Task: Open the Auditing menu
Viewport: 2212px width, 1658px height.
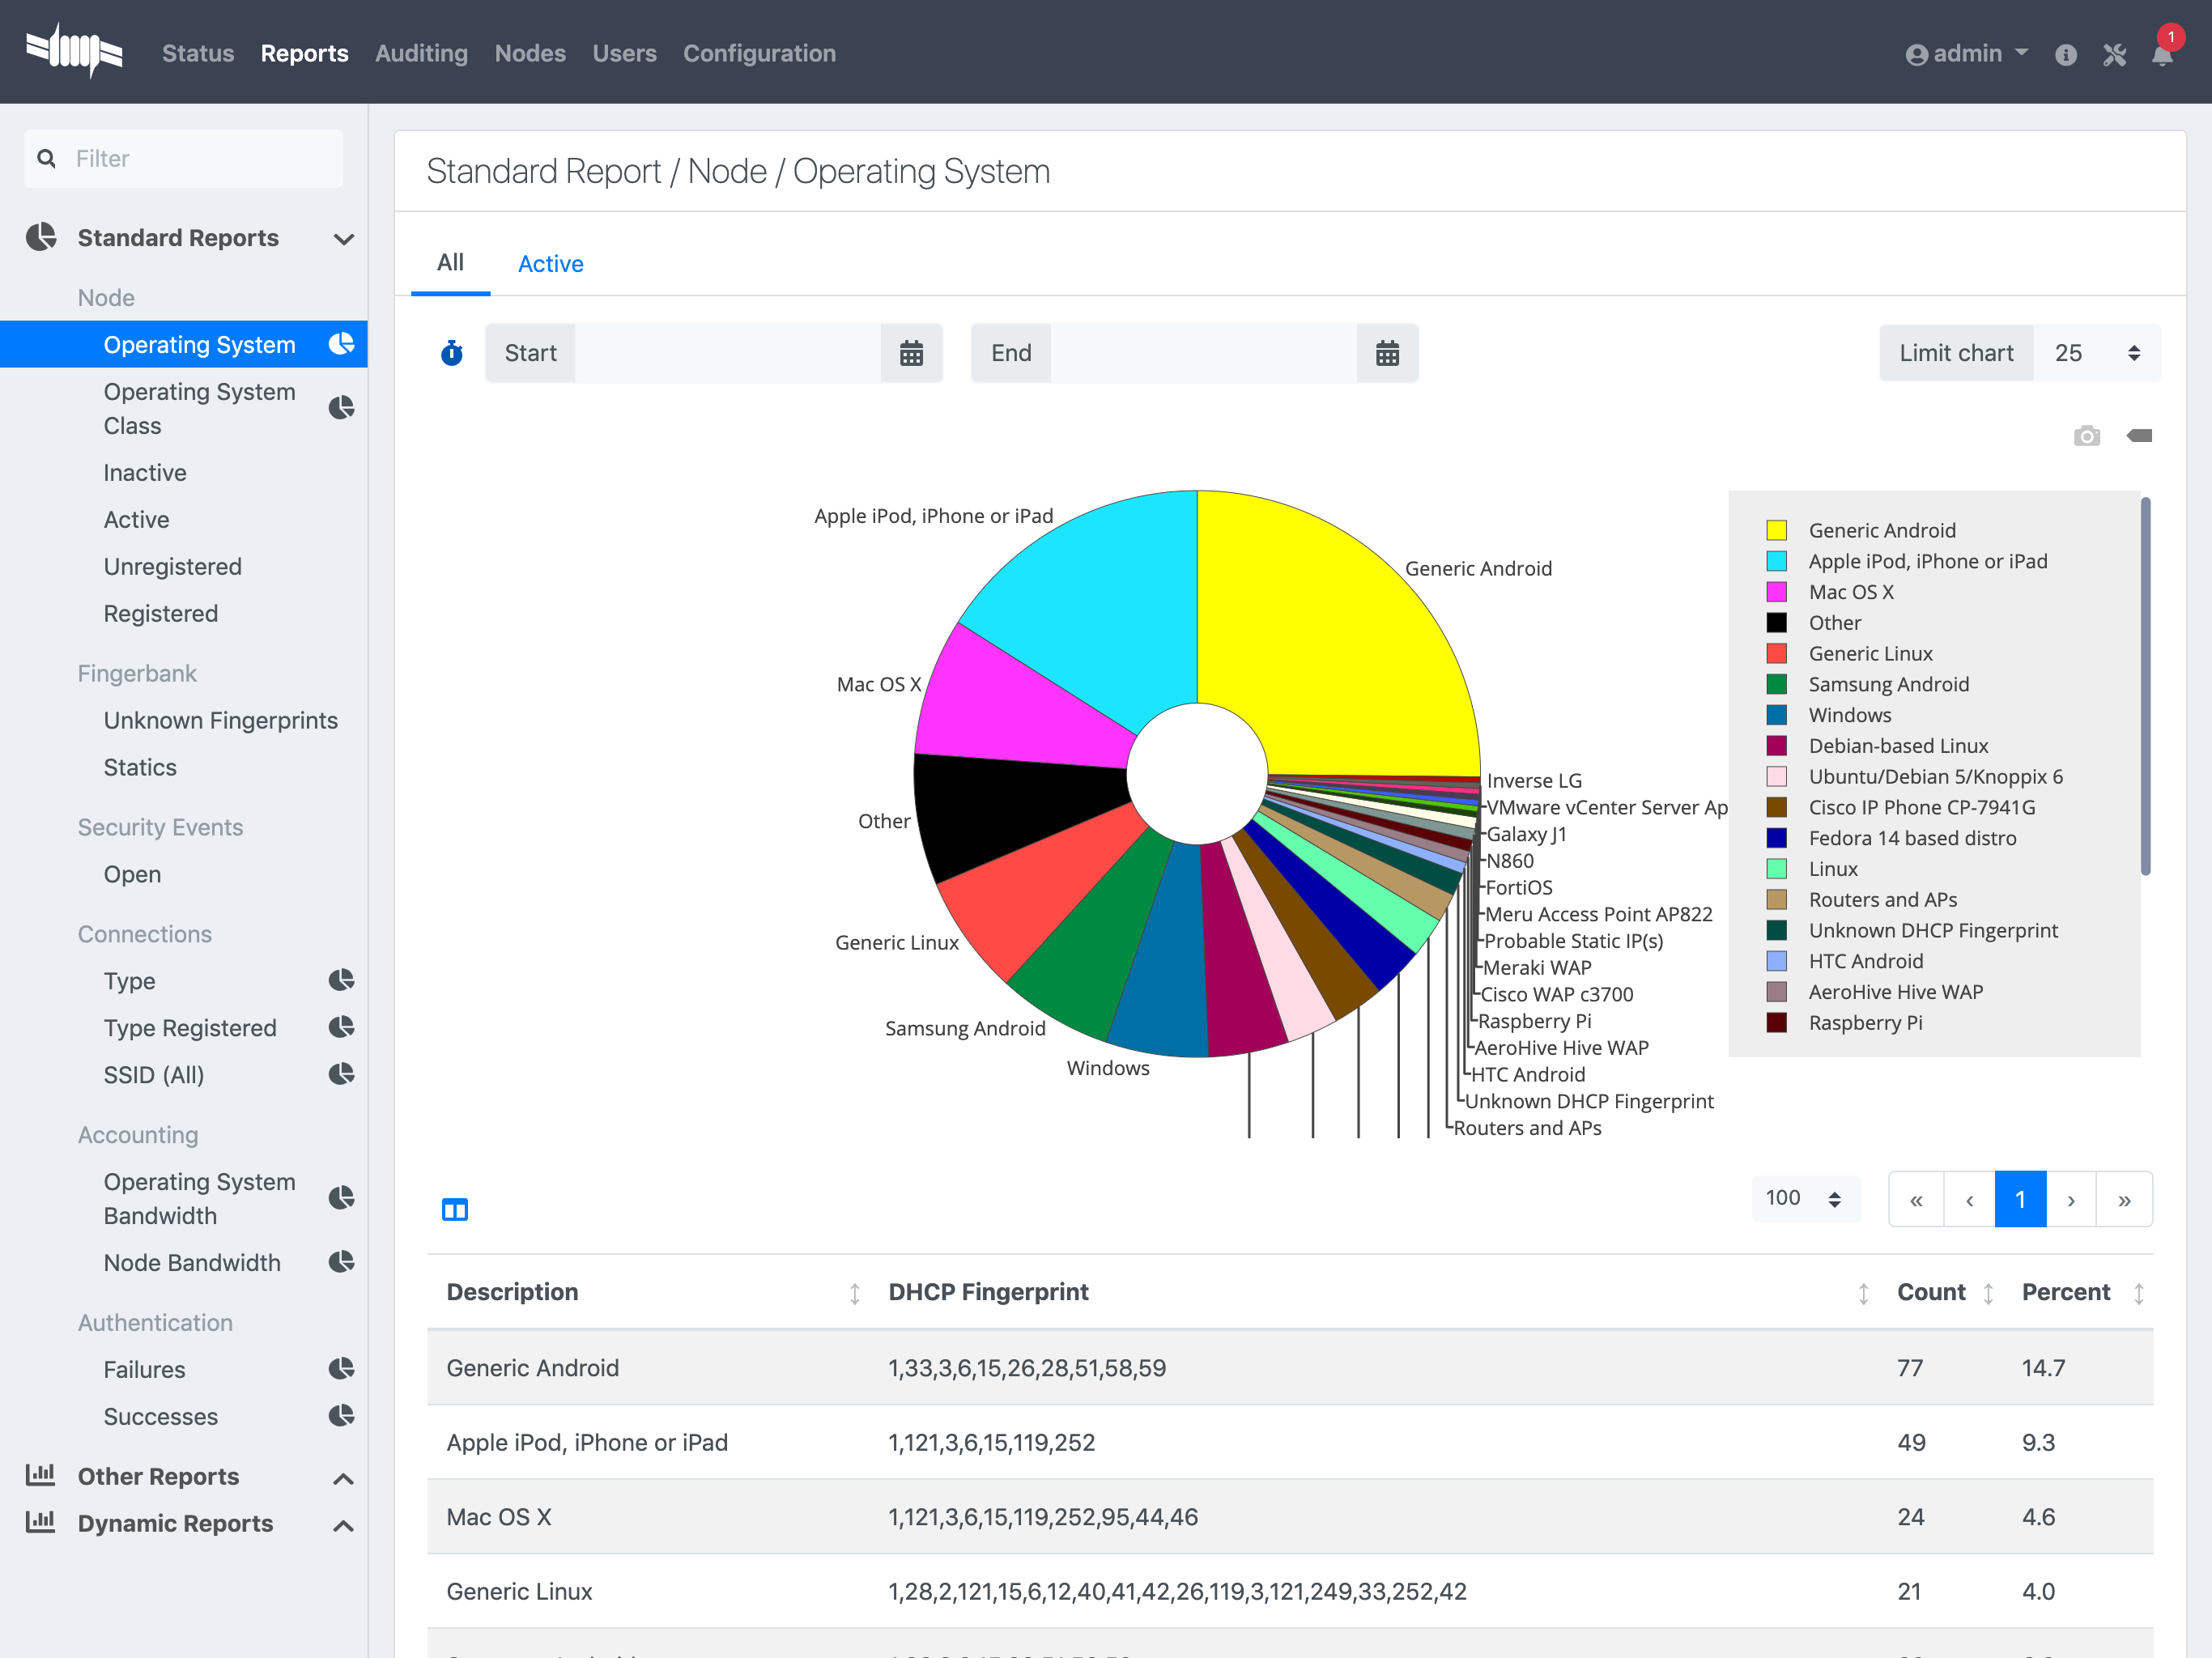Action: click(421, 54)
